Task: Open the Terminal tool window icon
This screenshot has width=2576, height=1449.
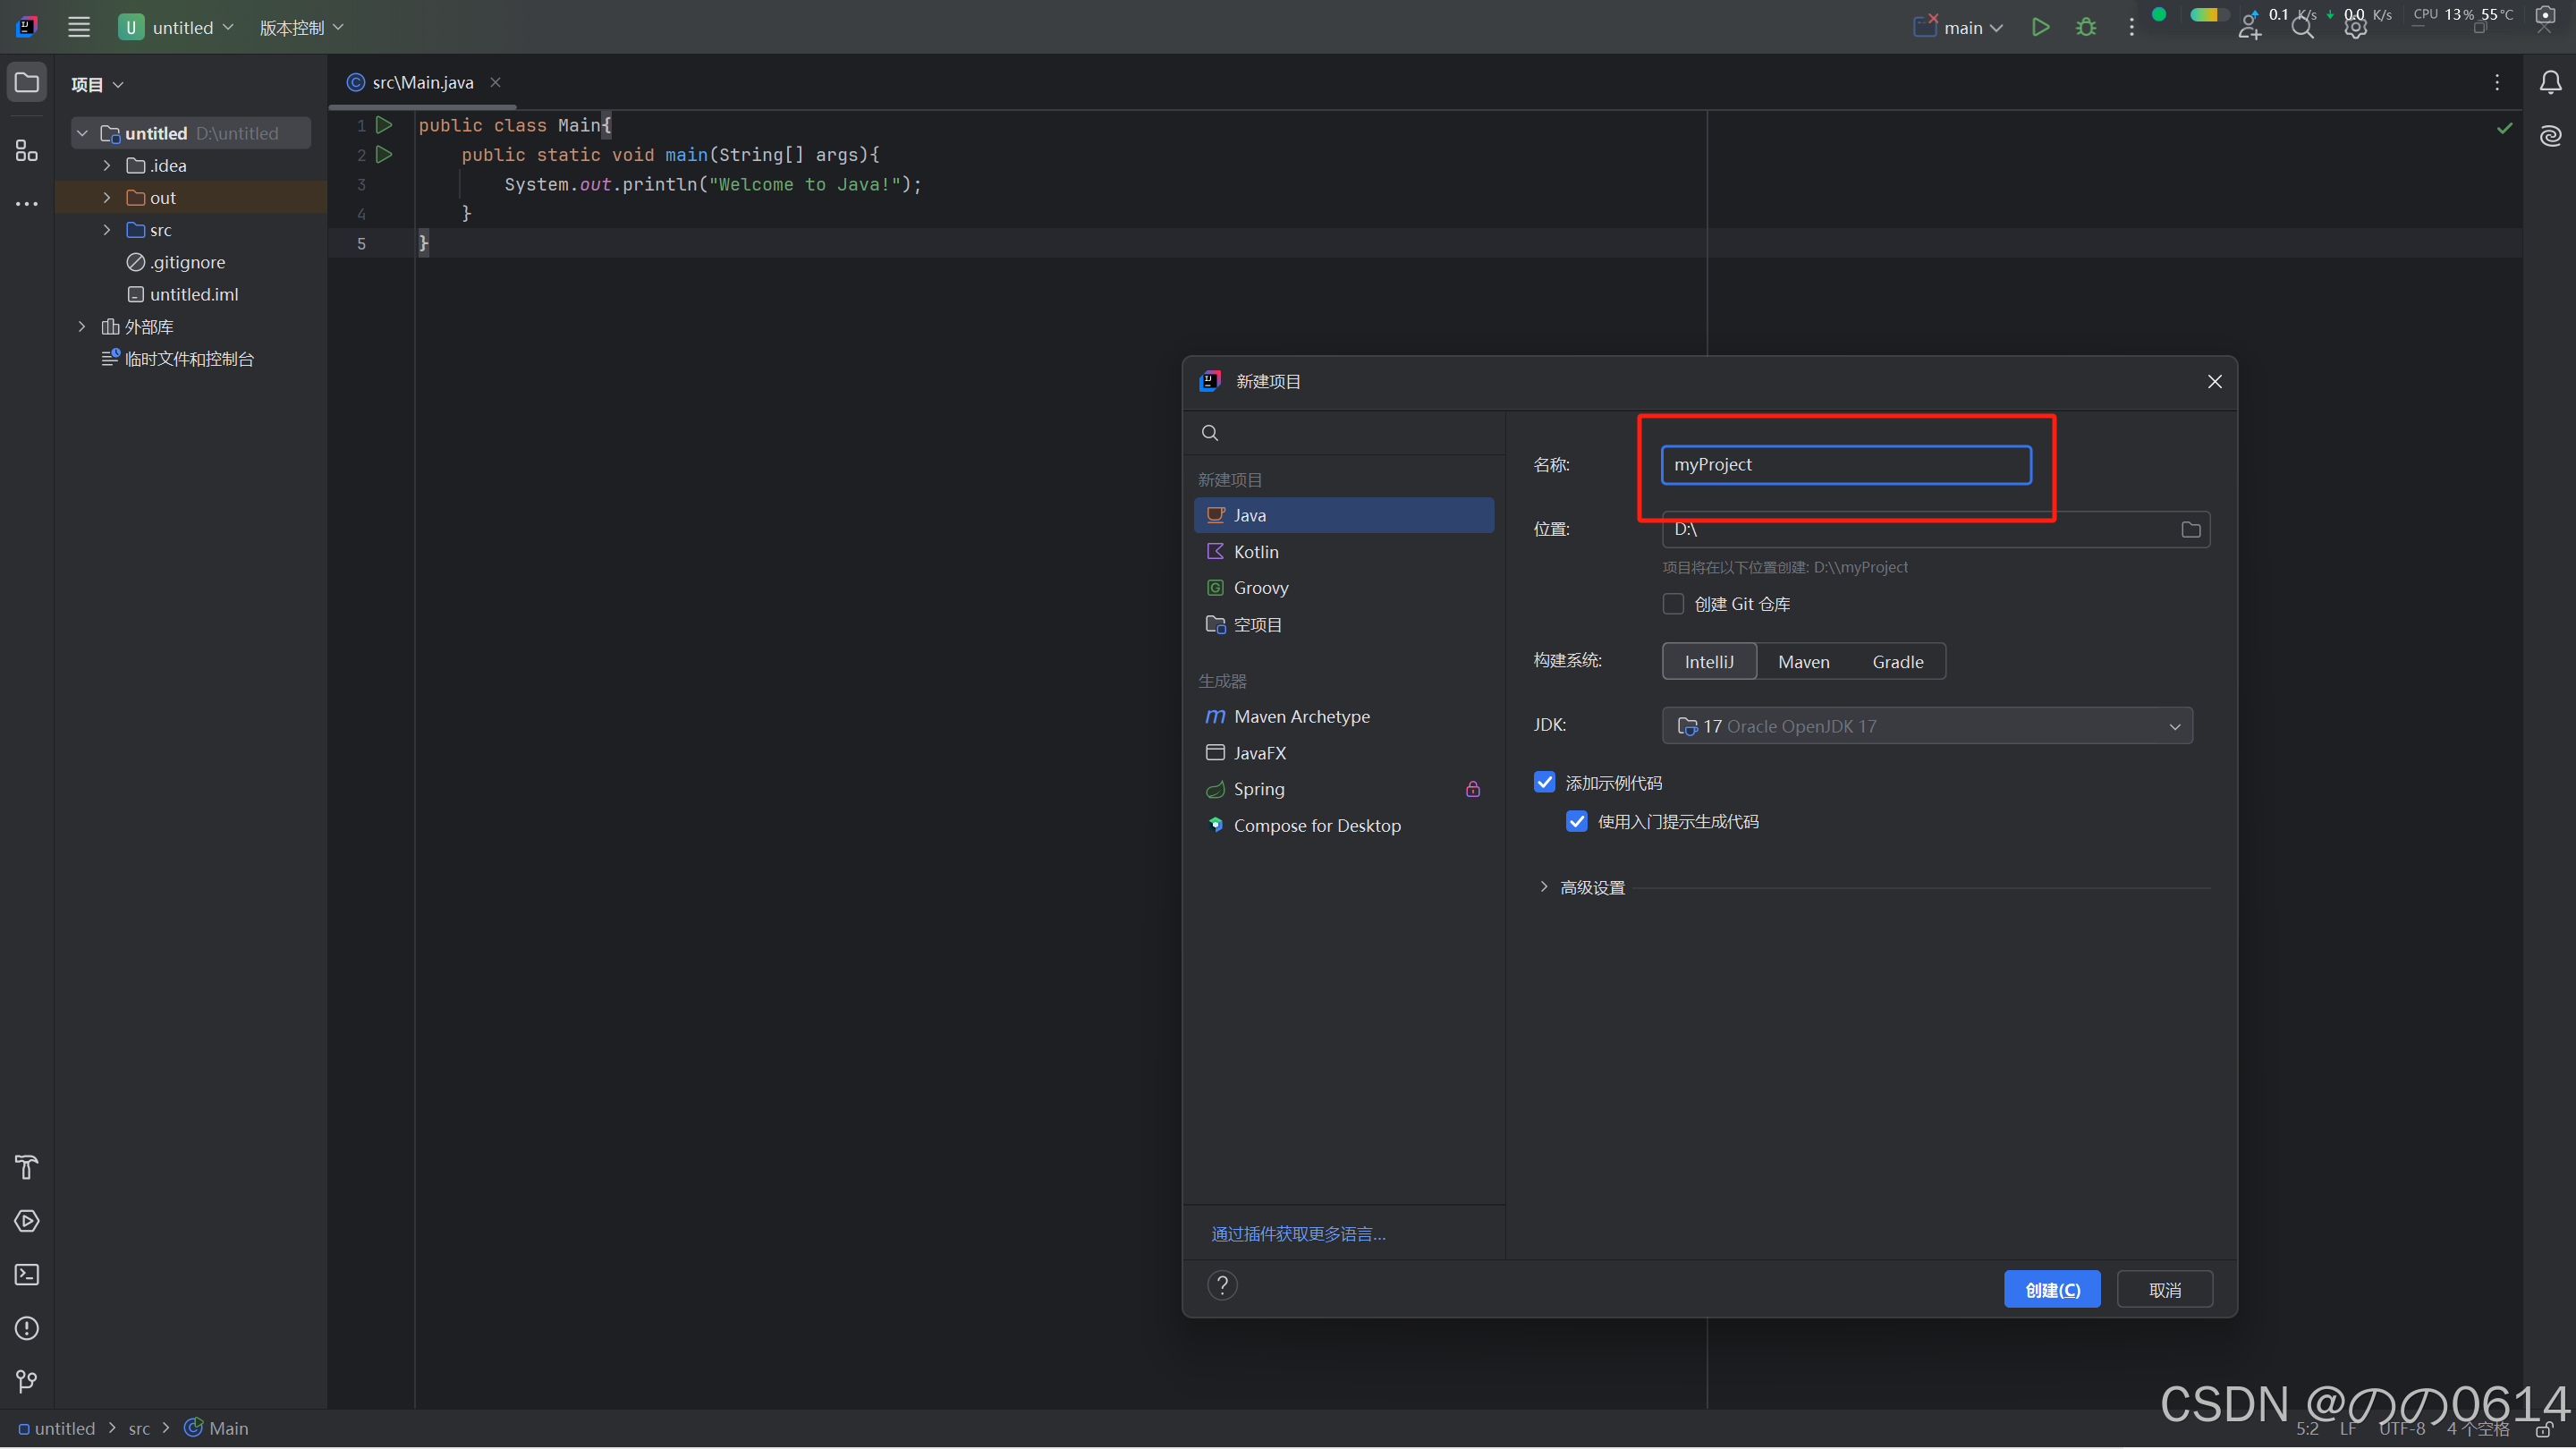Action: 27,1275
